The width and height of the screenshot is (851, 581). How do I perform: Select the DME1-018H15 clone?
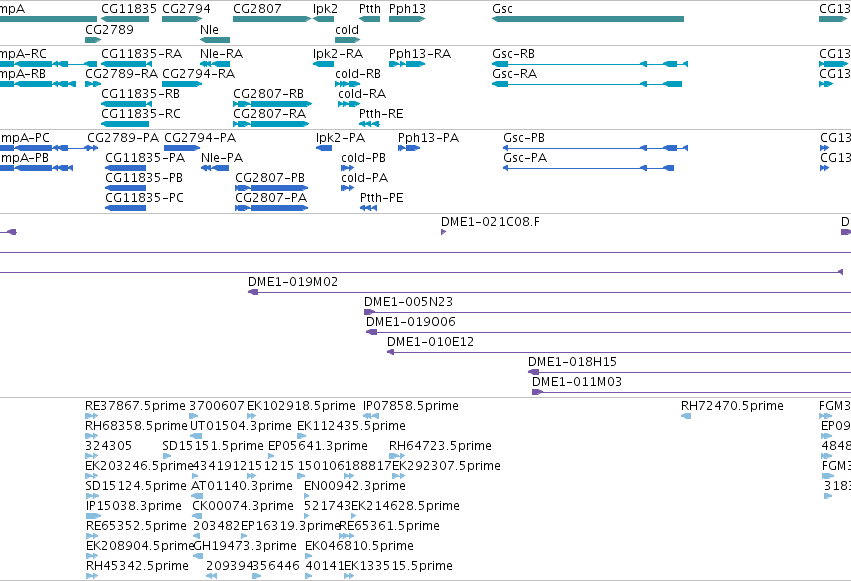[x=689, y=373]
